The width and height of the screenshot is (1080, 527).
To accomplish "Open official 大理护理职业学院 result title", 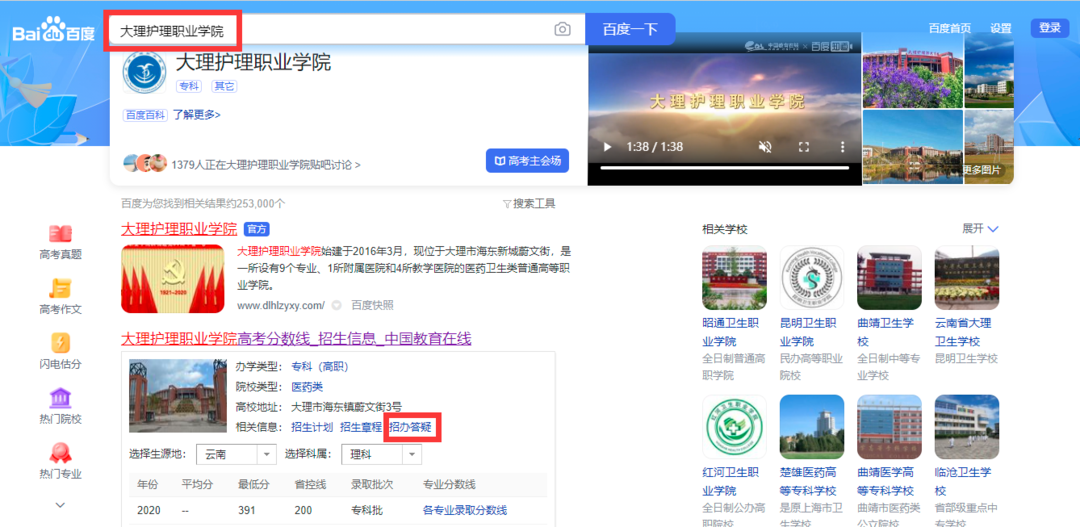I will tap(179, 229).
